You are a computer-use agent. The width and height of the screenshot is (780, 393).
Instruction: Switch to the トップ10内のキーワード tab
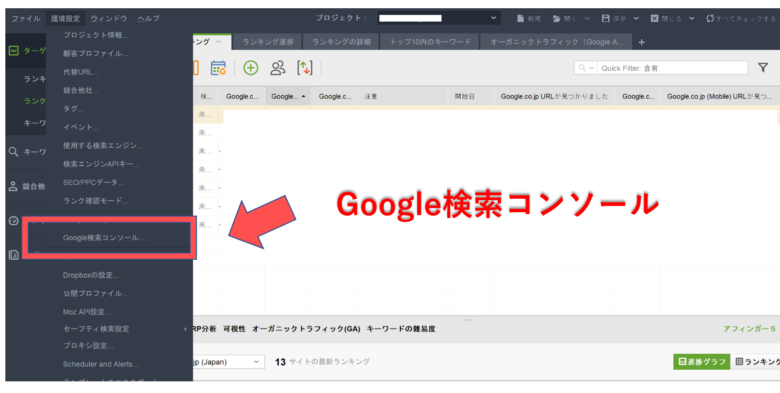(x=430, y=42)
